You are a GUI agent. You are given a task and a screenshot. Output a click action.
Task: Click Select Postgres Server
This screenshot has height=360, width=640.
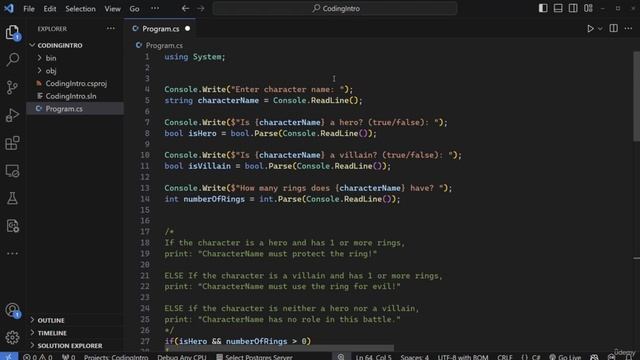(x=254, y=357)
